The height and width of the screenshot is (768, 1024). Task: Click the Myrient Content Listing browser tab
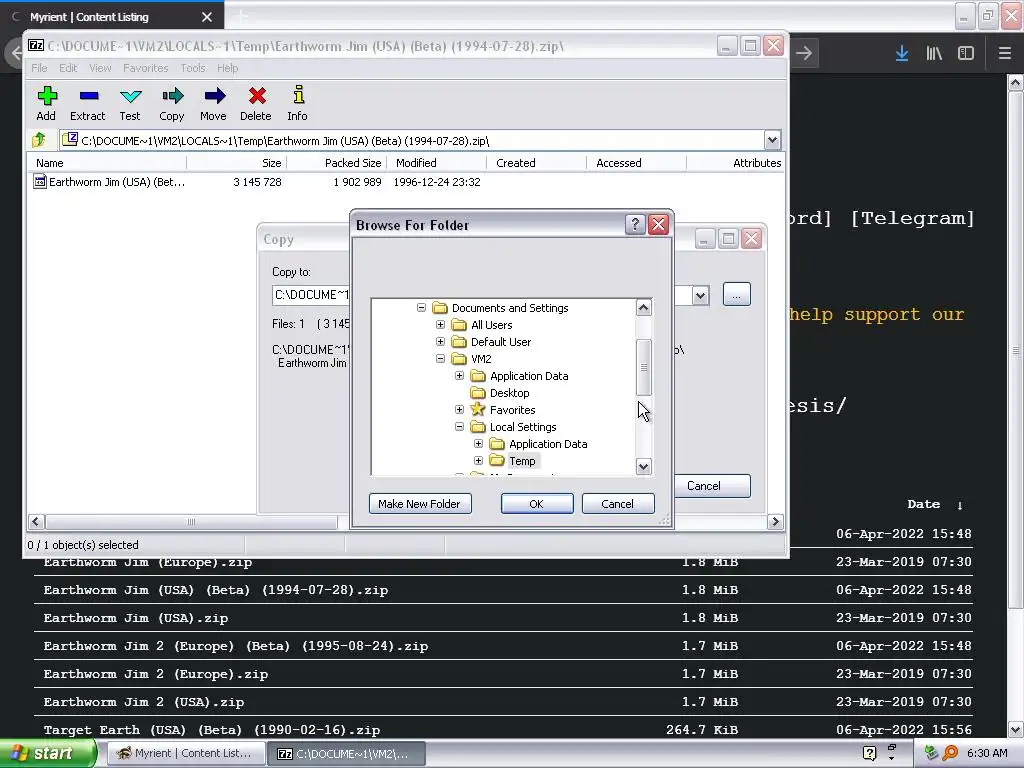point(112,17)
